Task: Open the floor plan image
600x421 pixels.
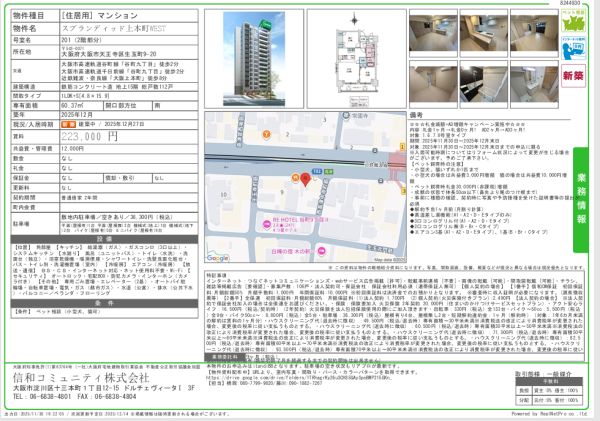Action: click(357, 59)
